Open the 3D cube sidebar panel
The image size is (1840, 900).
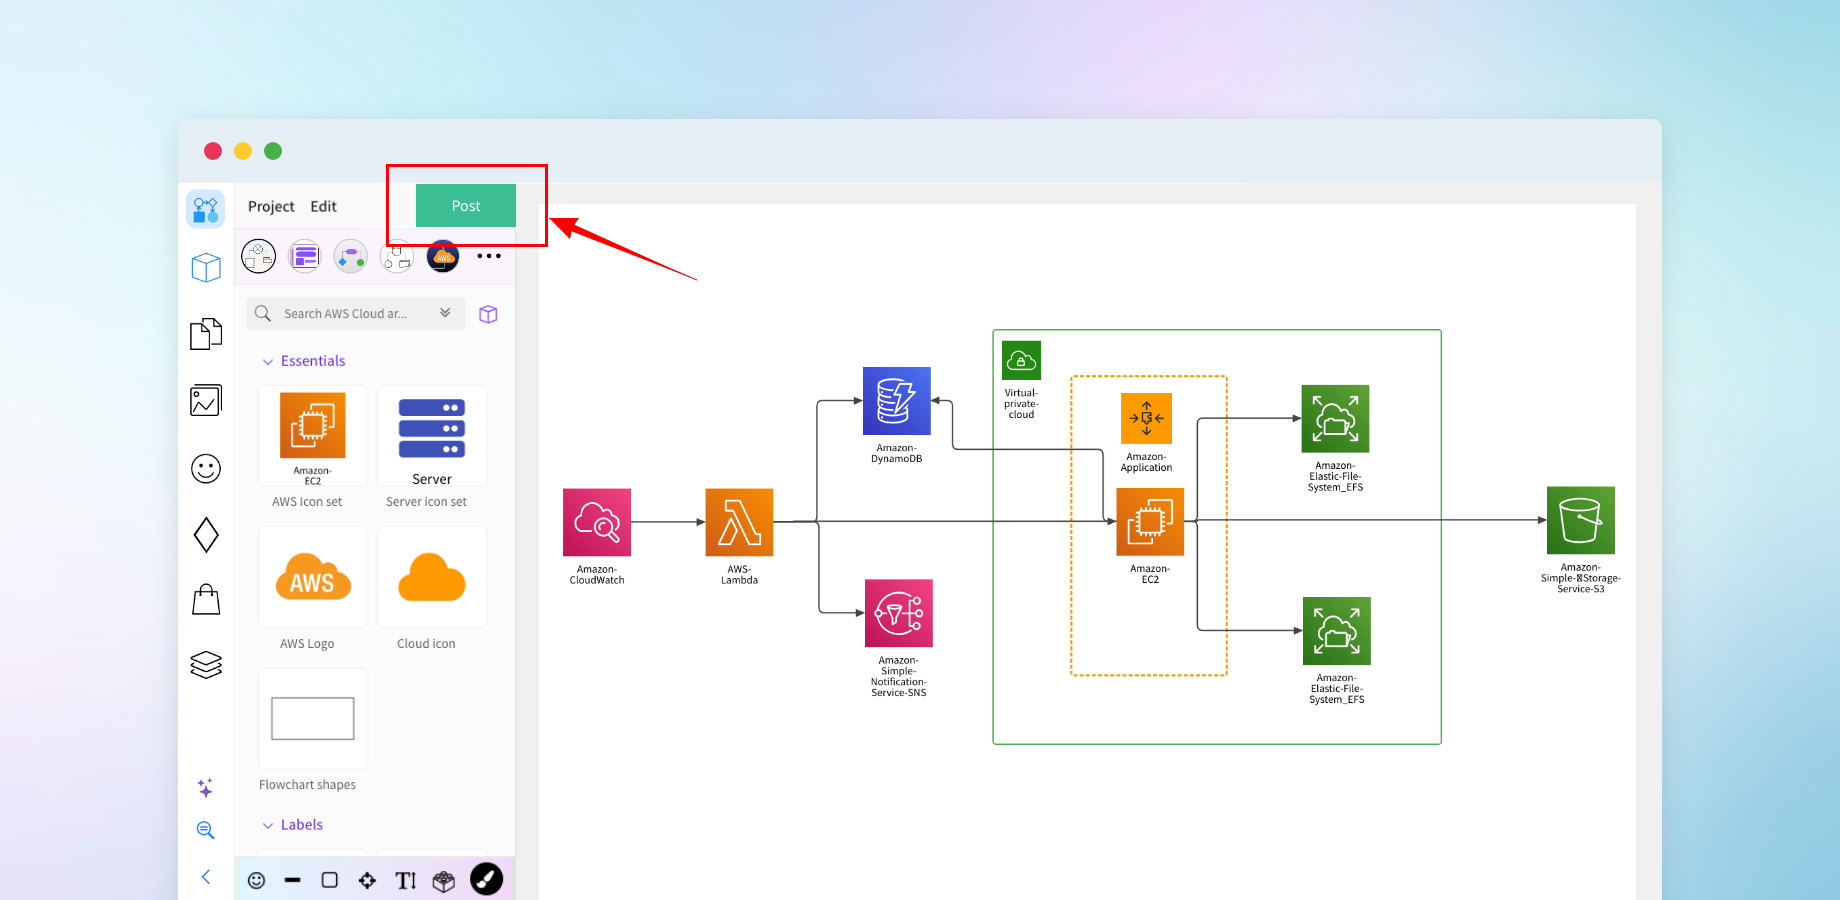[x=206, y=267]
